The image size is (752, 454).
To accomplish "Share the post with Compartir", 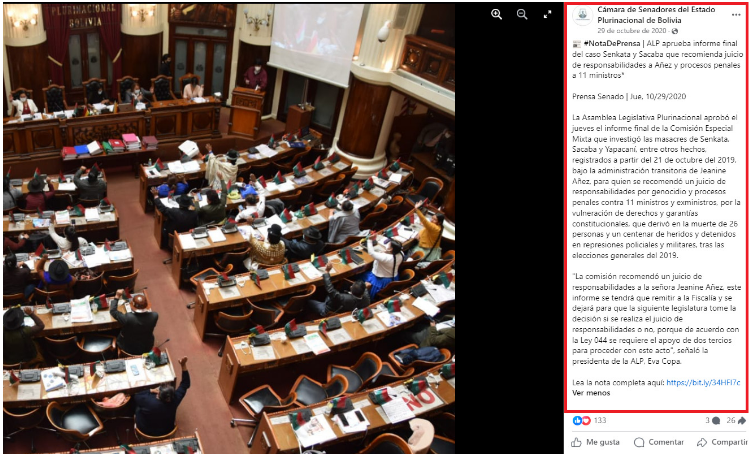I will pyautogui.click(x=722, y=442).
